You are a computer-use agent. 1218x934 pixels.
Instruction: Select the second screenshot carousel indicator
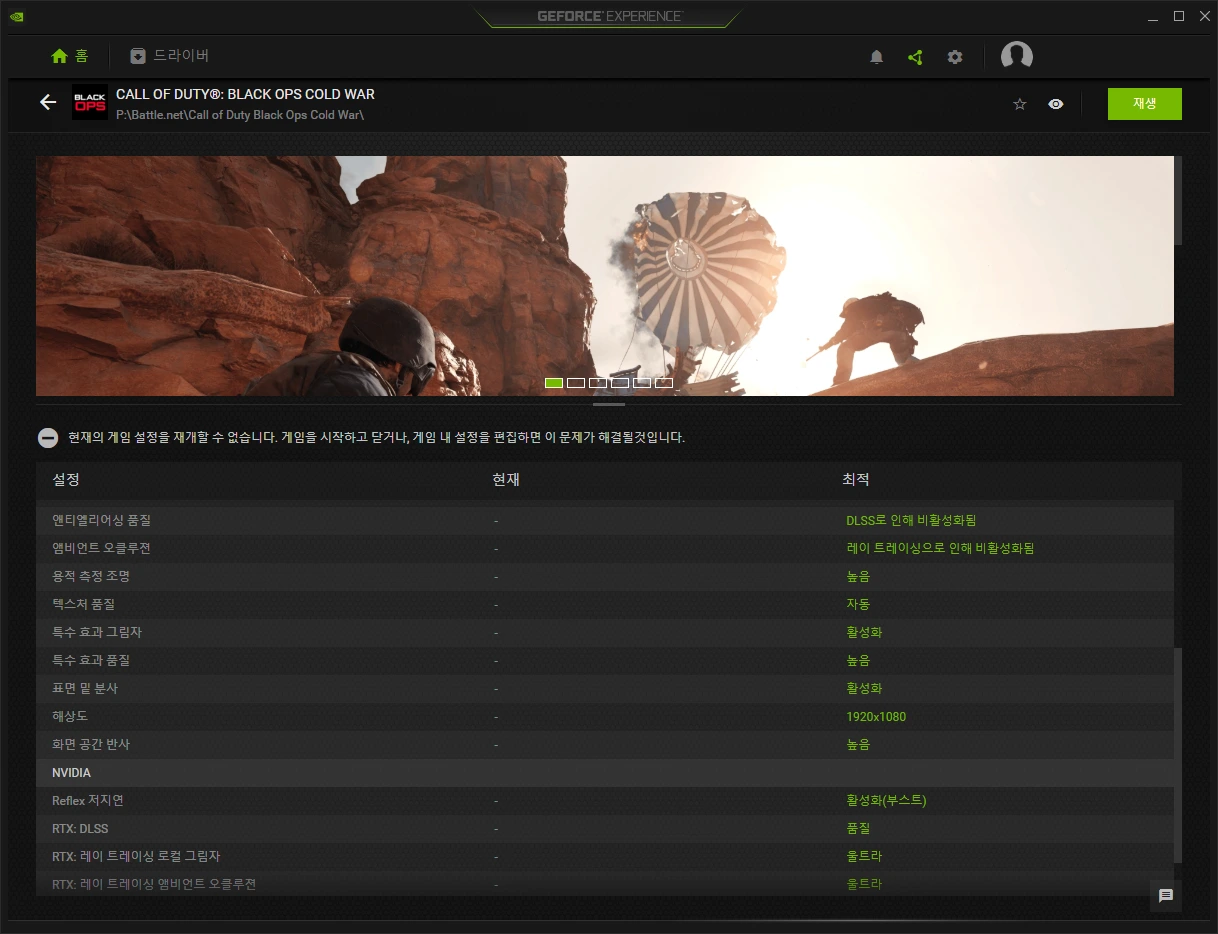[x=576, y=383]
